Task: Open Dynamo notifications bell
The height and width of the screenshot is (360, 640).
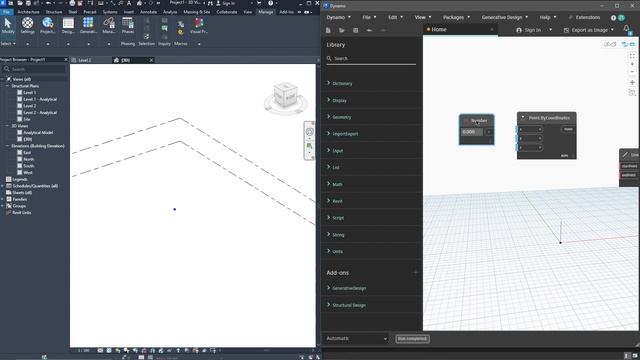Action: [627, 29]
